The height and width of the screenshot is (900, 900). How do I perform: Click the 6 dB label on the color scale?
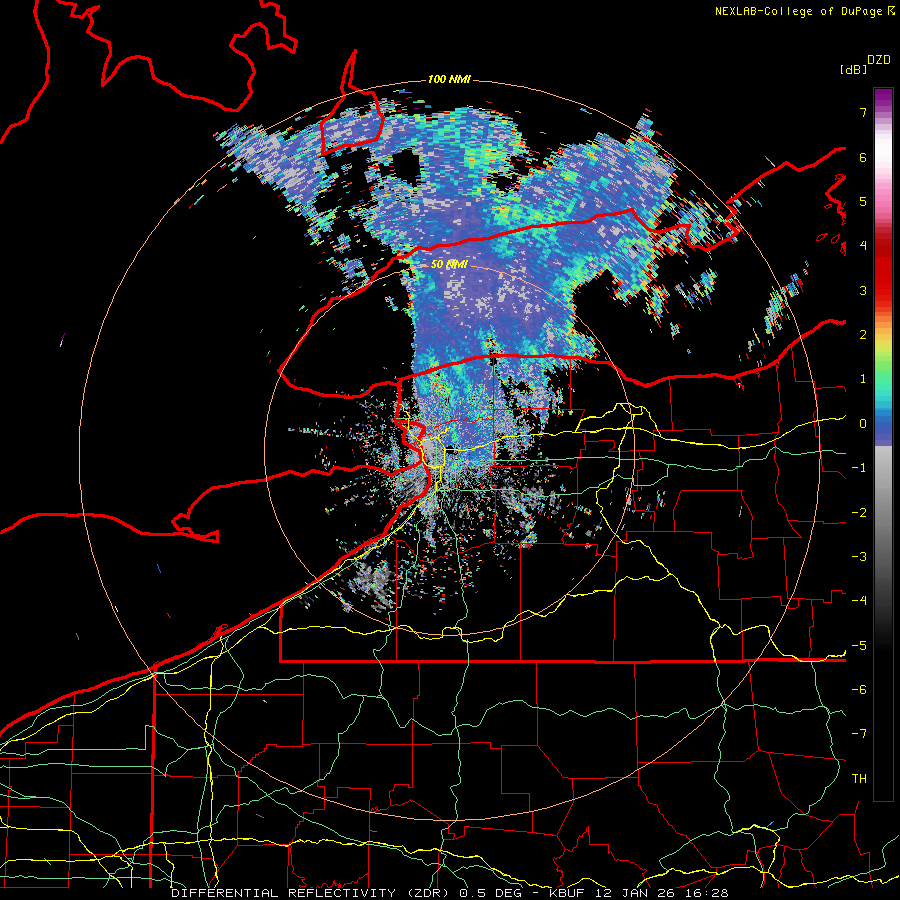(x=863, y=157)
